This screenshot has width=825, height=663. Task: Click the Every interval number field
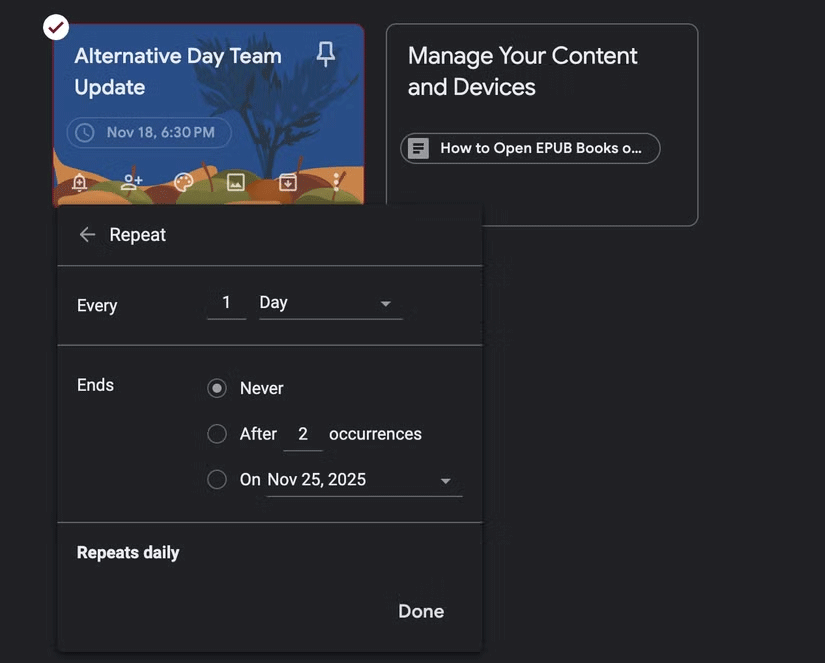point(226,303)
